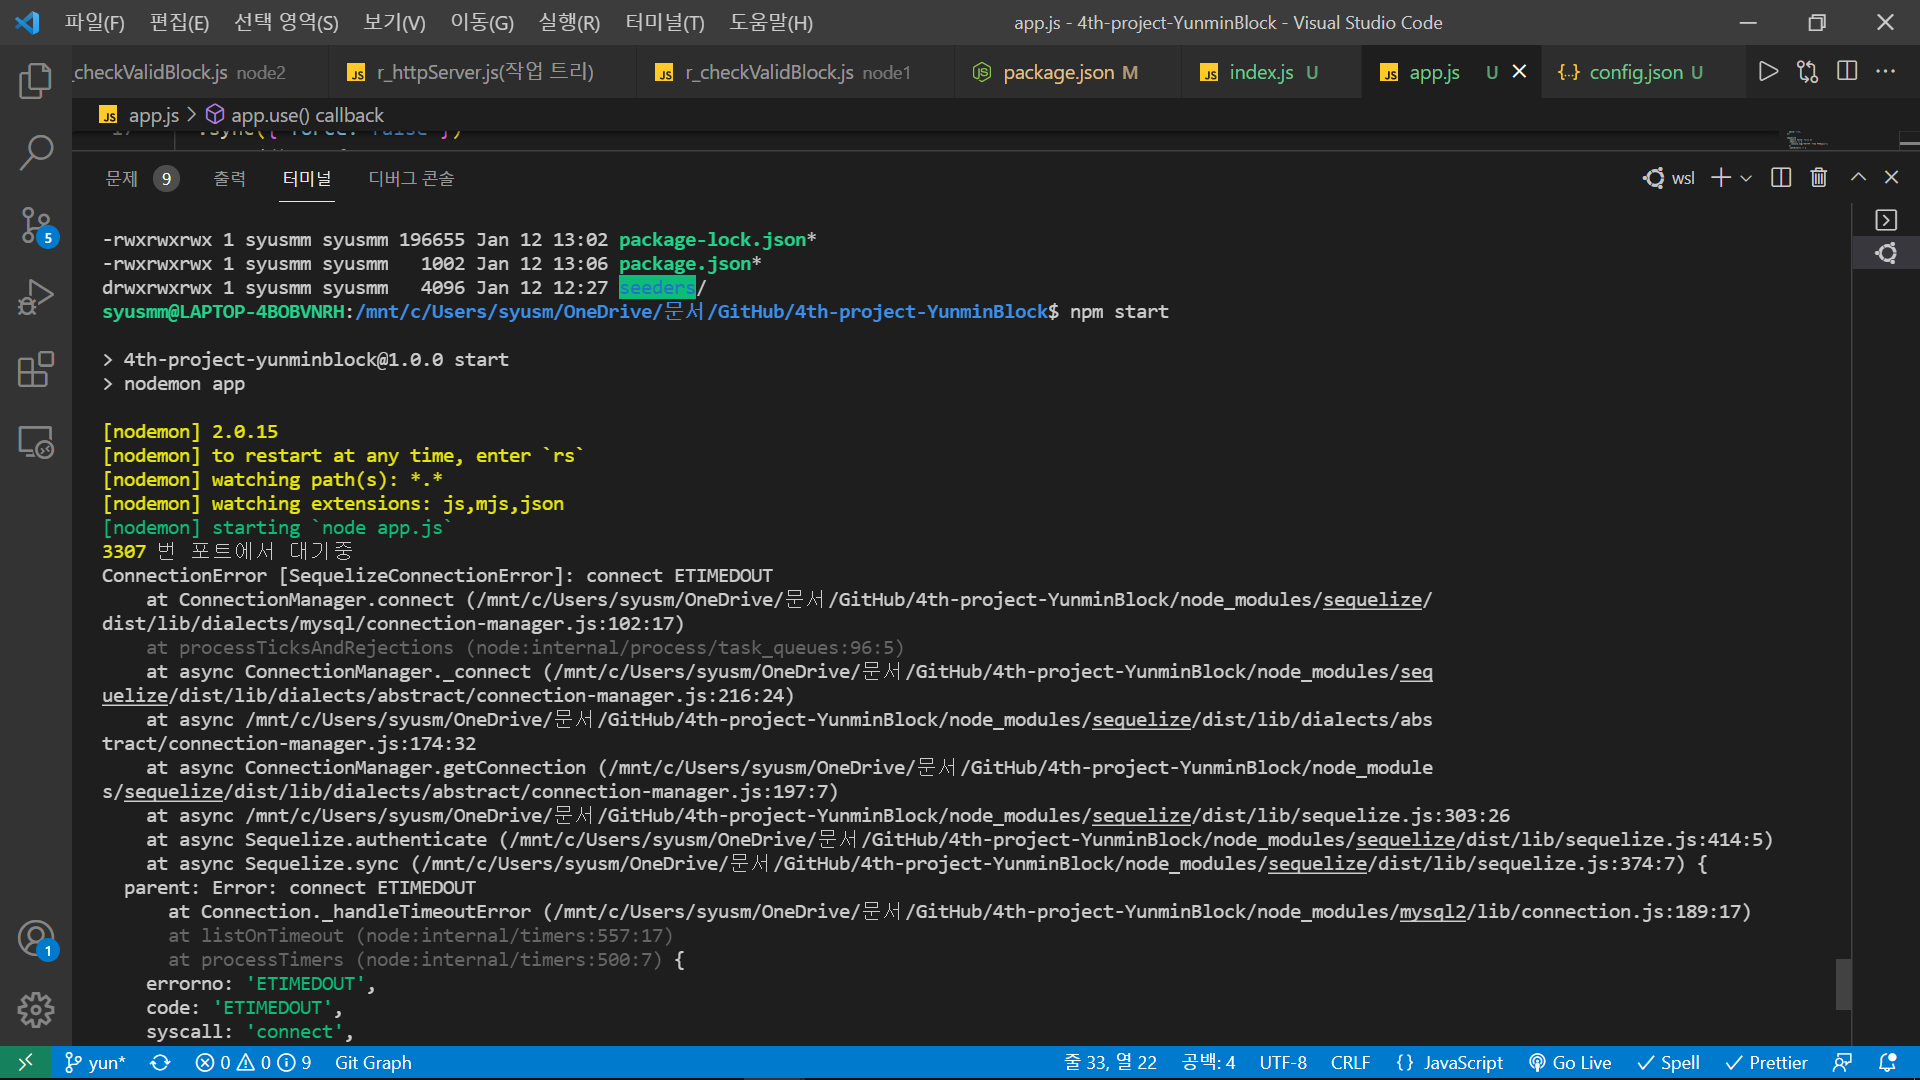The image size is (1920, 1080).
Task: Open the Explorer view in activity bar
Action: click(36, 81)
